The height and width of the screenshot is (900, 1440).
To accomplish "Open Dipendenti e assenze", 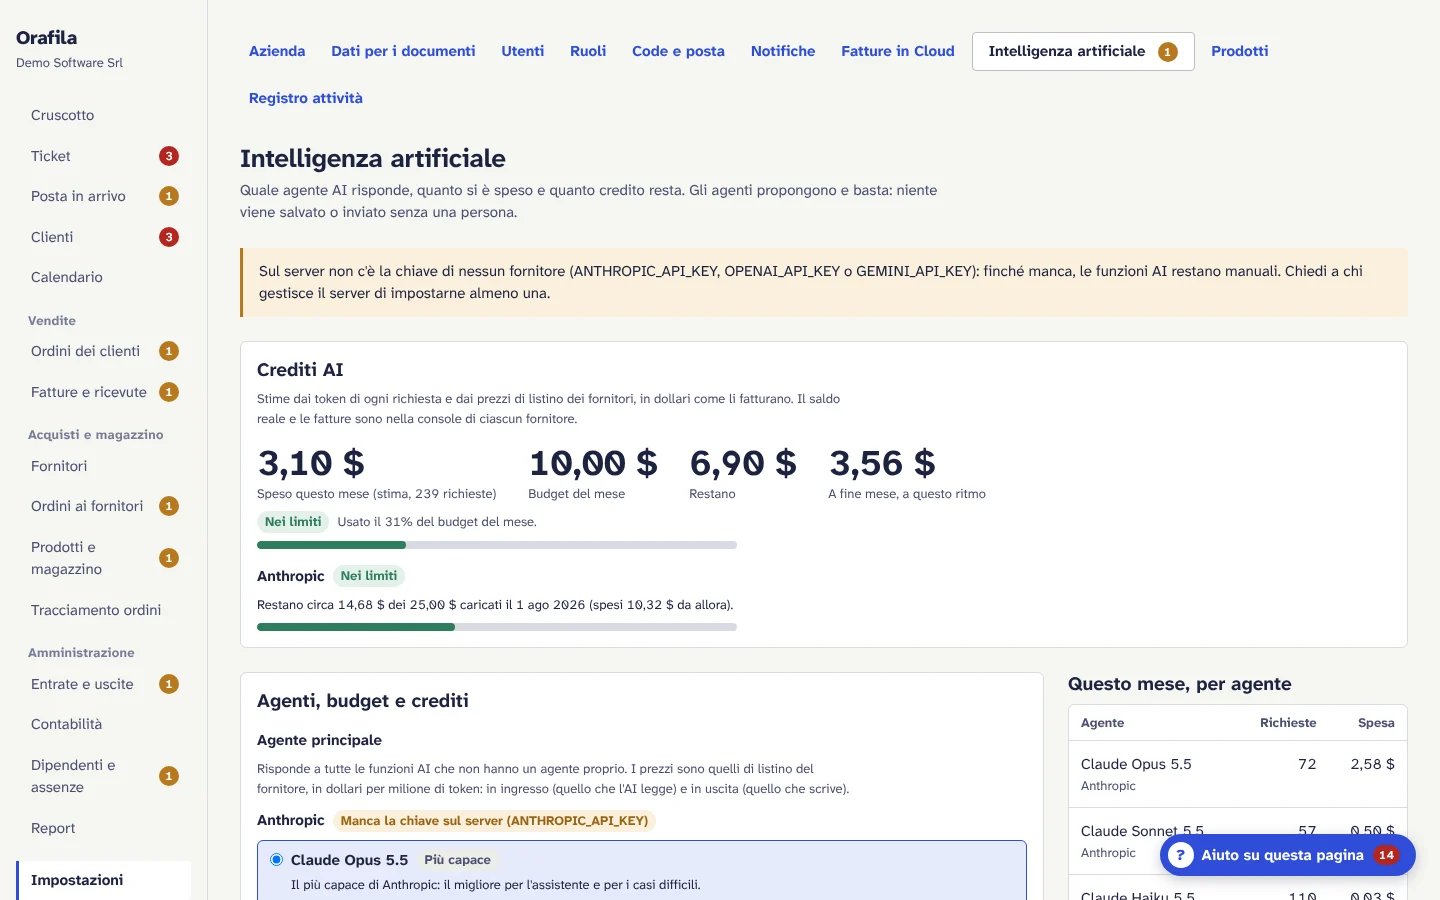I will click(104, 776).
